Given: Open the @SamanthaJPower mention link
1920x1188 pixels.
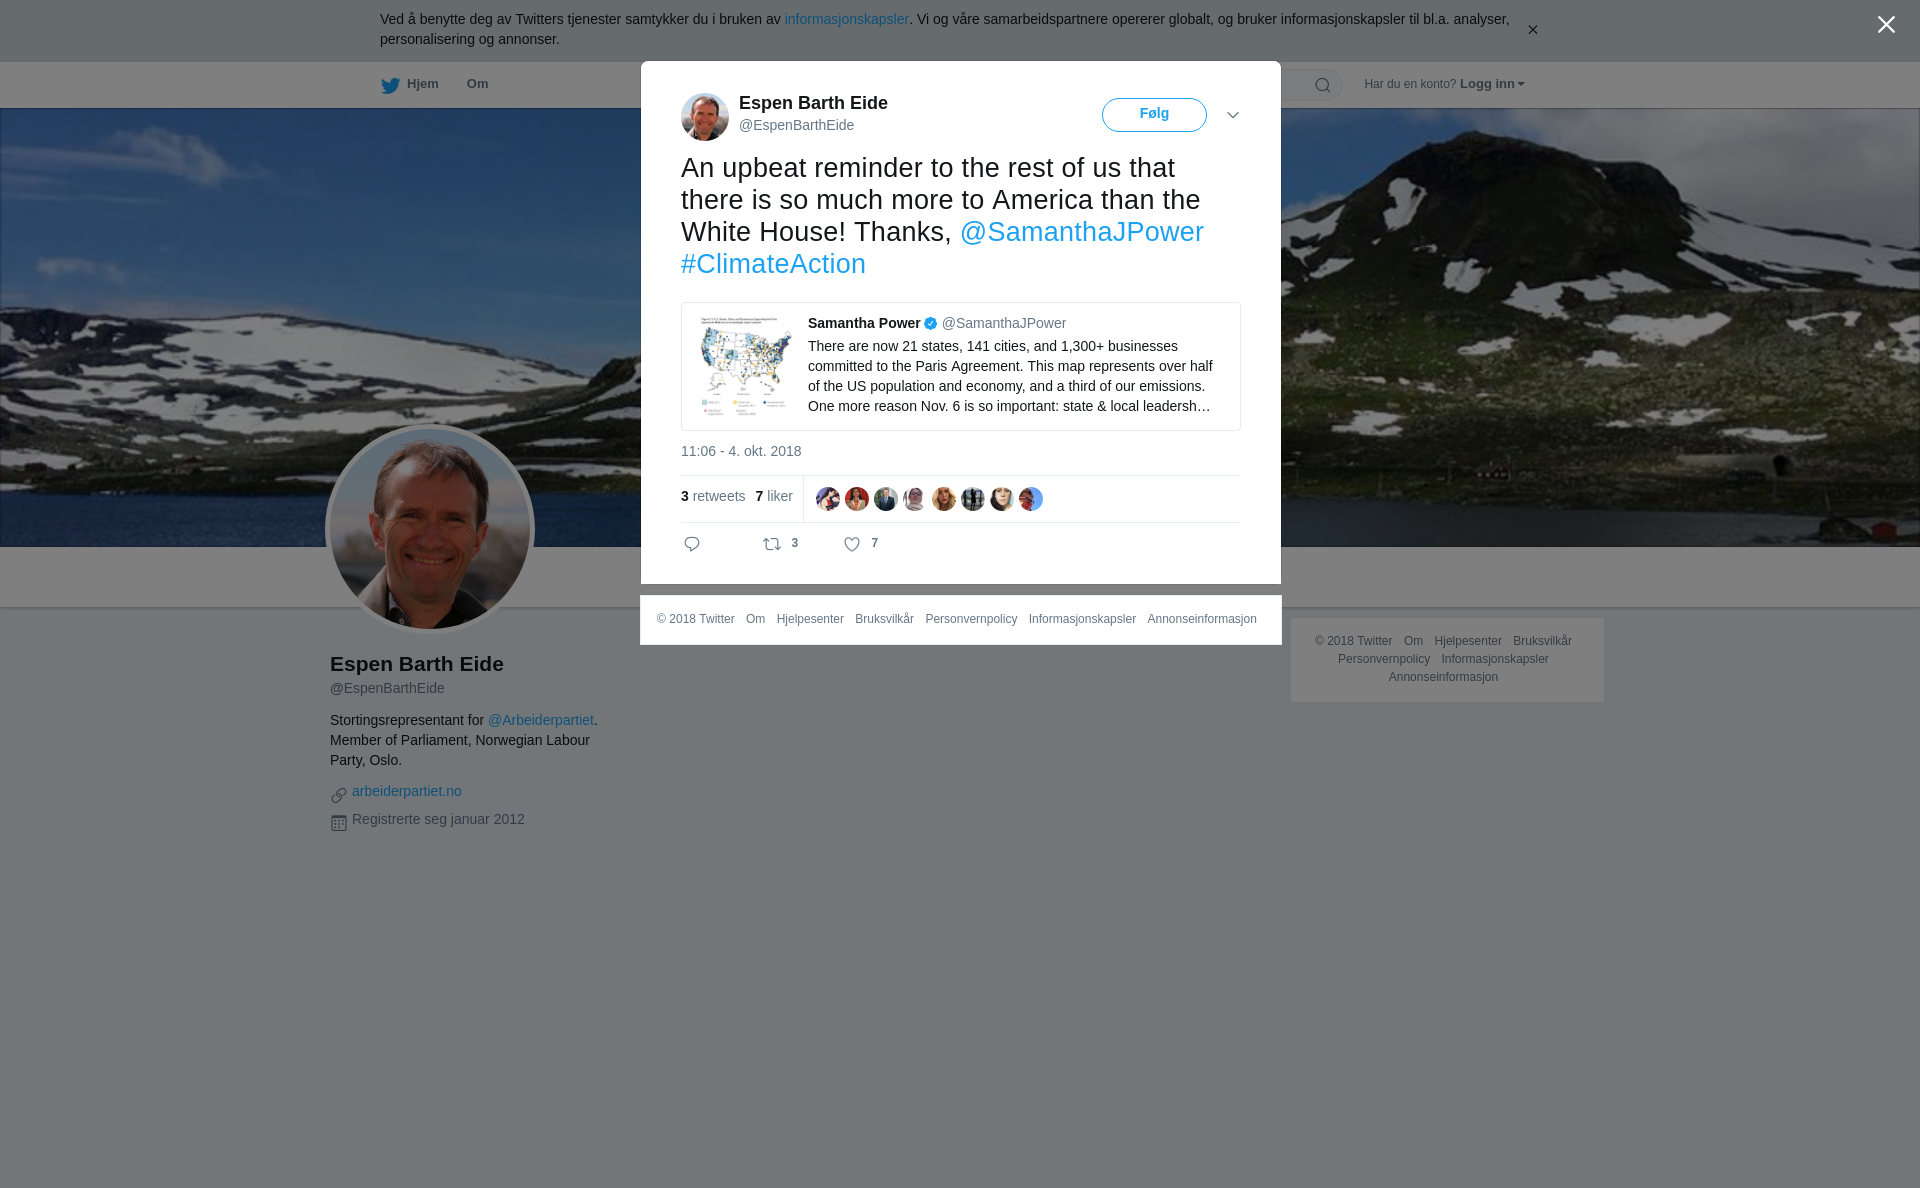Looking at the screenshot, I should point(1082,232).
